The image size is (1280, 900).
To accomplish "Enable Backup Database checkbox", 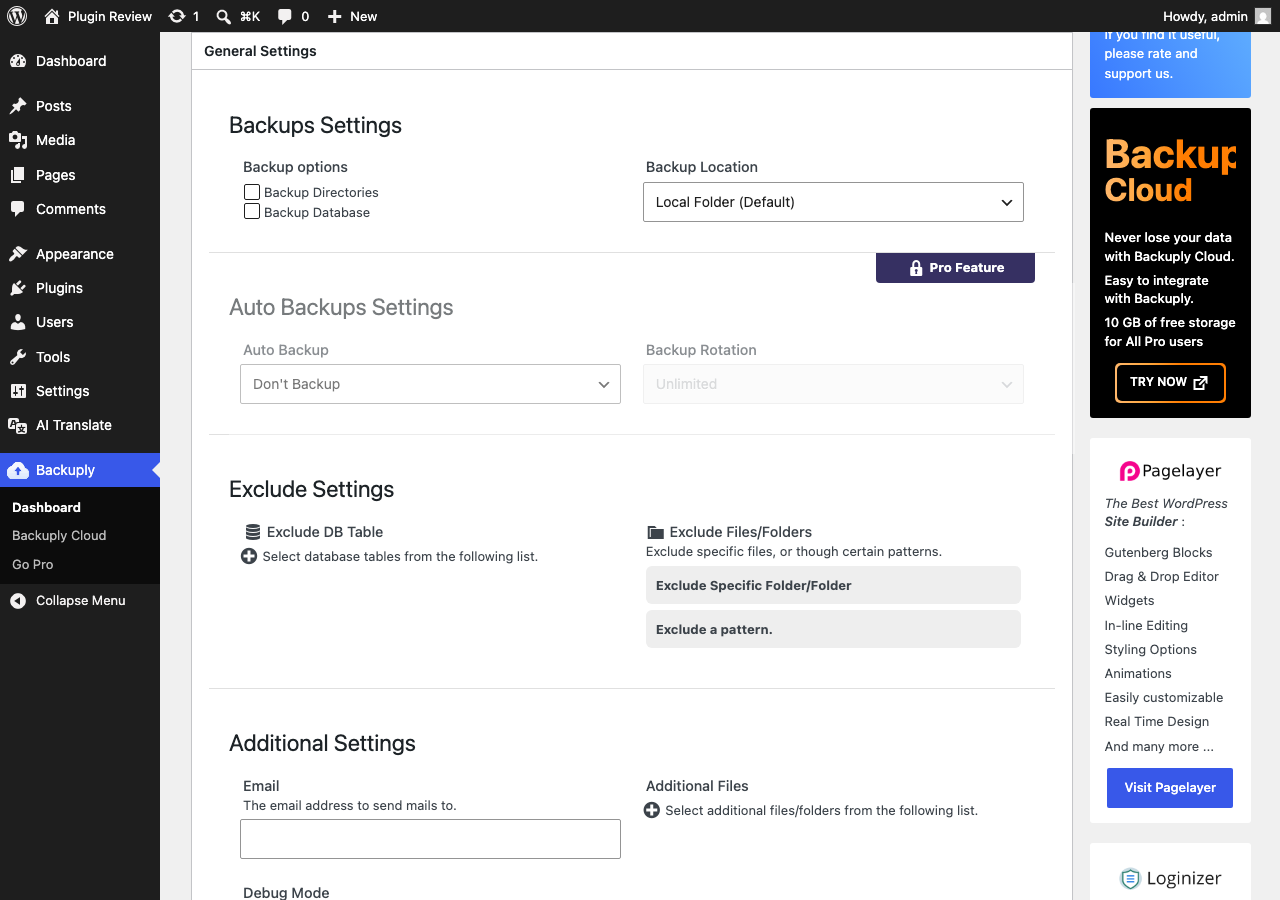I will 252,212.
